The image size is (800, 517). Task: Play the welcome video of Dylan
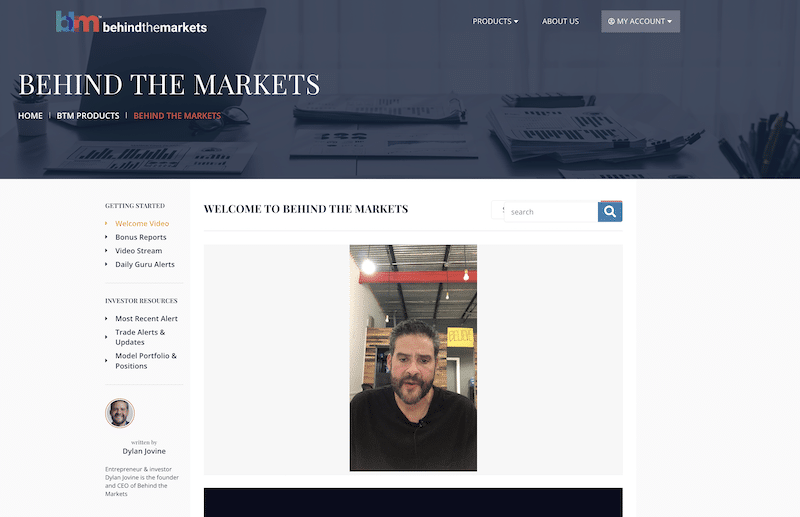point(413,358)
